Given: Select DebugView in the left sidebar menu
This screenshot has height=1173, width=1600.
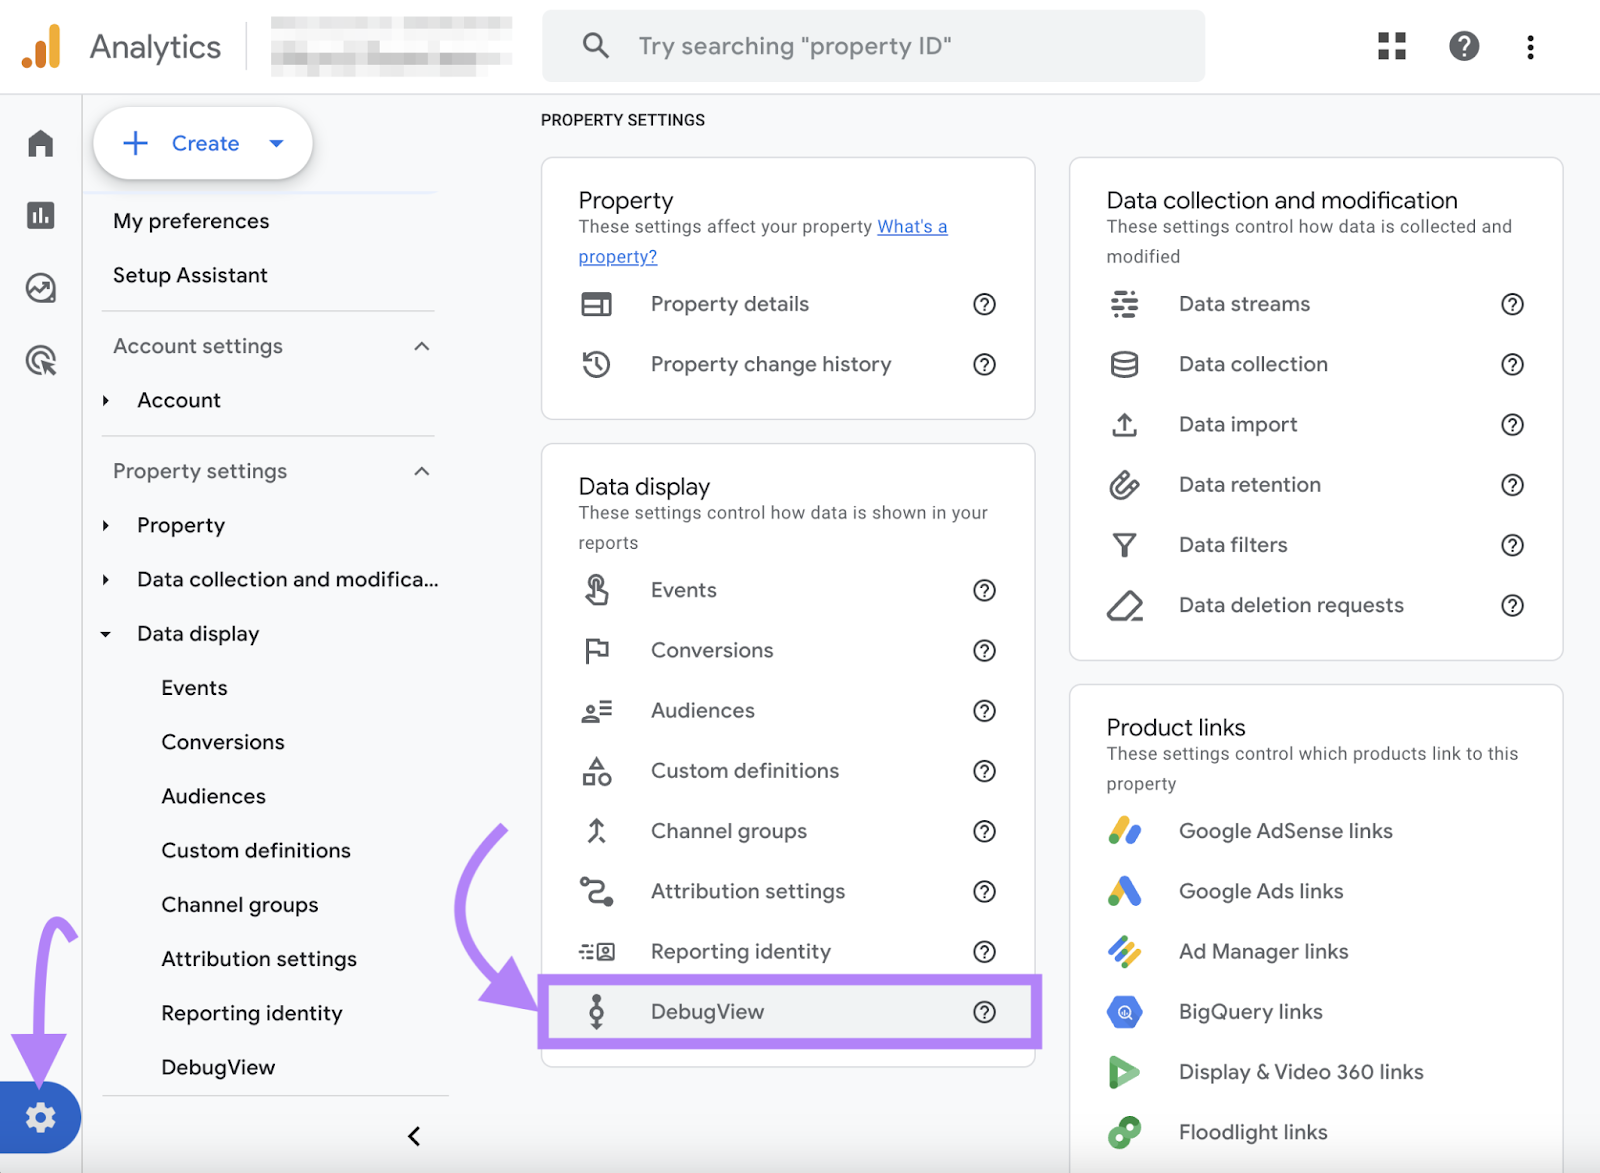Looking at the screenshot, I should point(218,1066).
